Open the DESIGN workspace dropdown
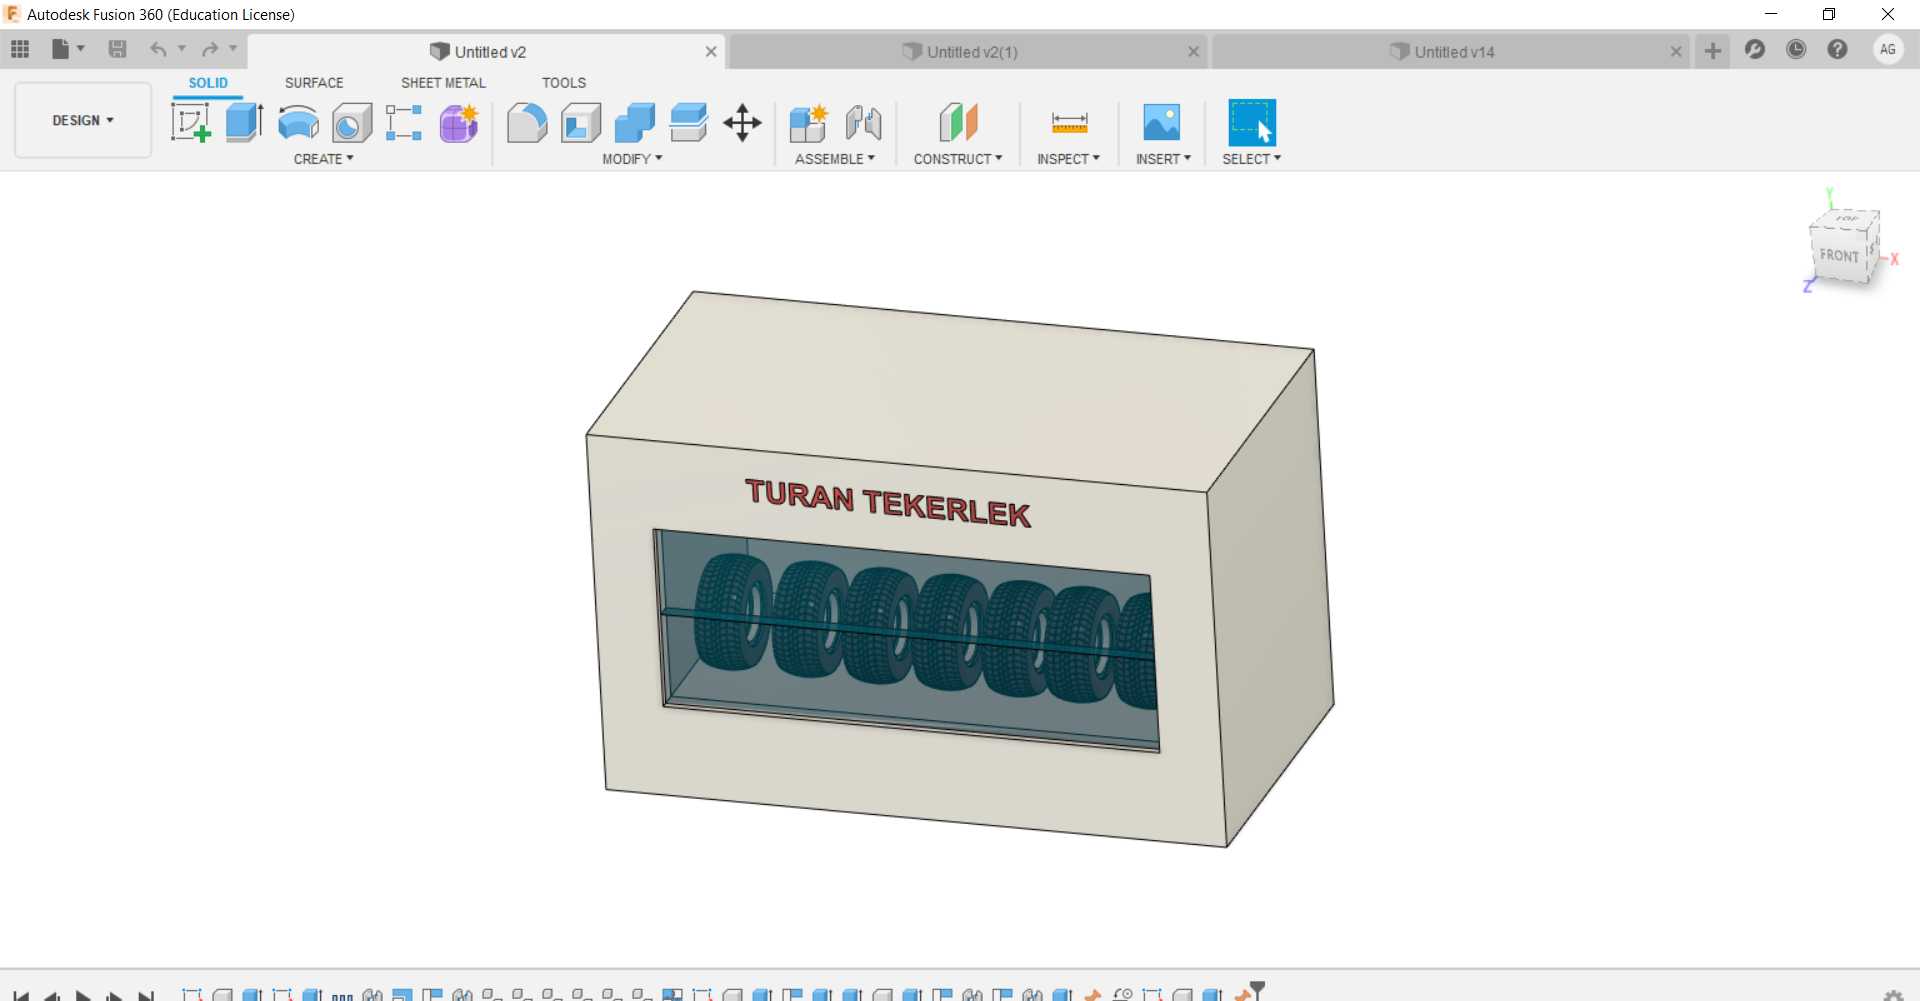The height and width of the screenshot is (1001, 1920). pos(83,120)
